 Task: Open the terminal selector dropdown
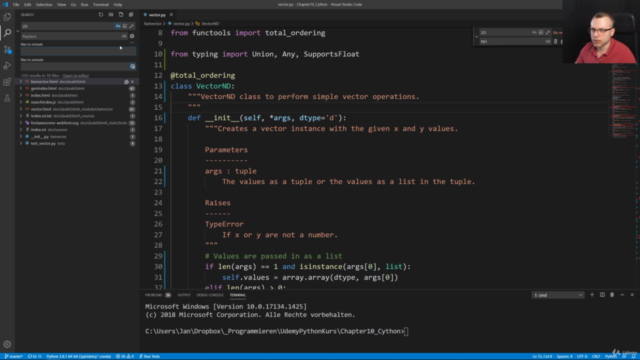[558, 295]
